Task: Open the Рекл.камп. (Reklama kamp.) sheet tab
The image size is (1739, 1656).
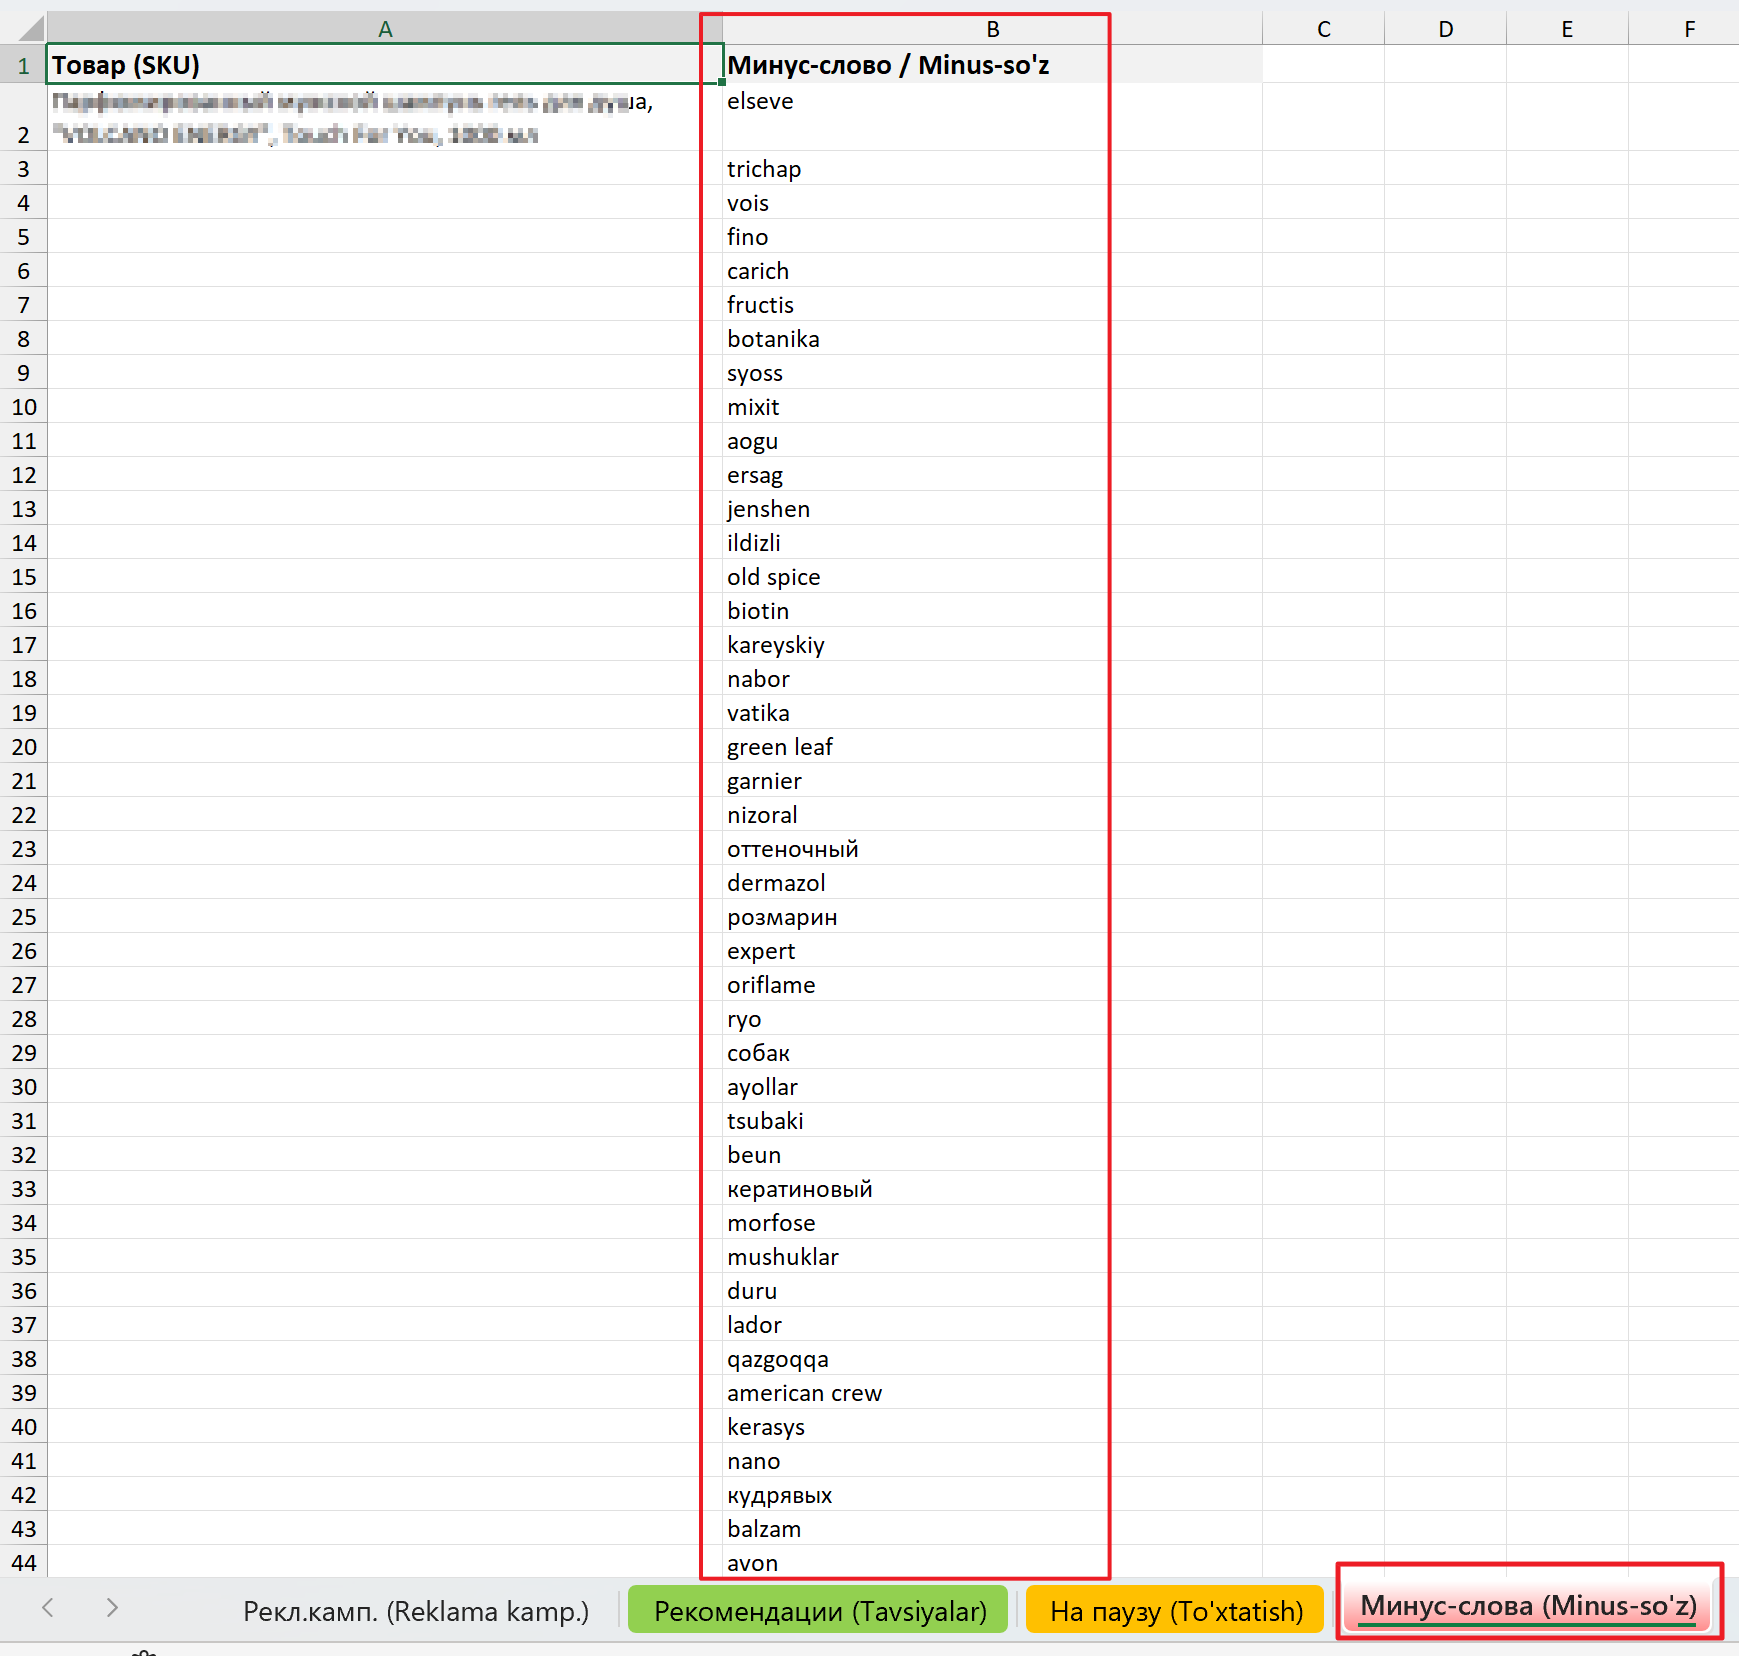Action: [x=416, y=1611]
